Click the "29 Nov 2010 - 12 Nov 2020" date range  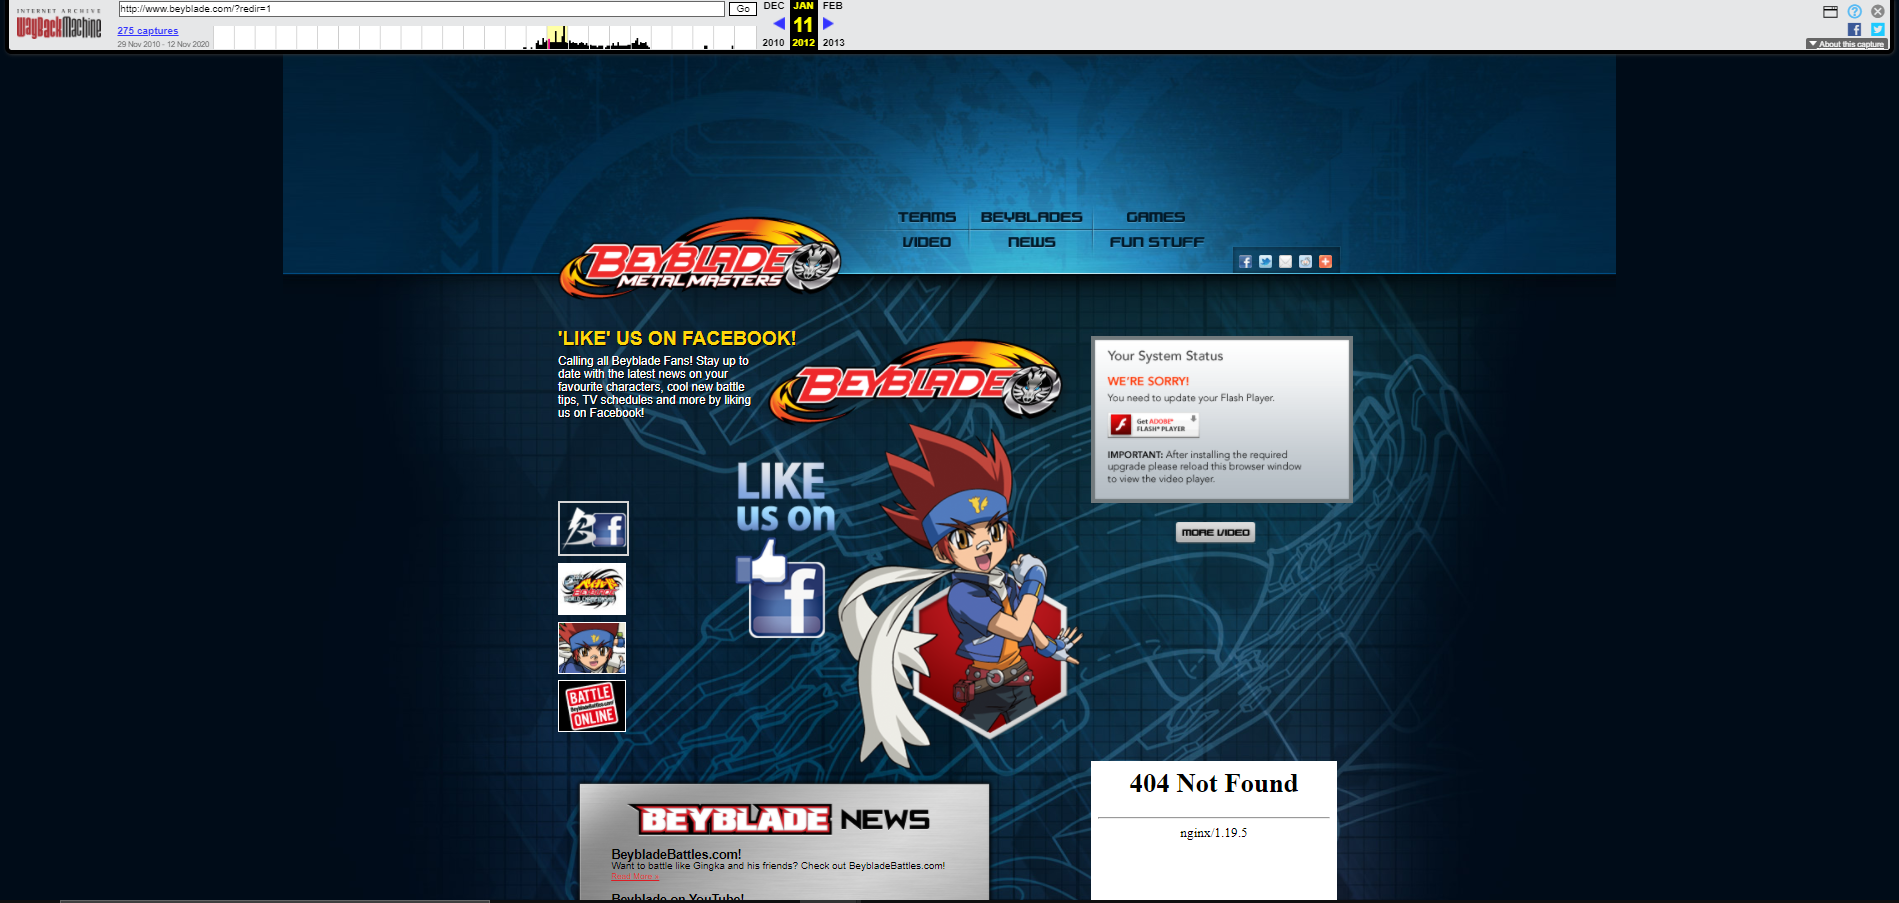(163, 44)
